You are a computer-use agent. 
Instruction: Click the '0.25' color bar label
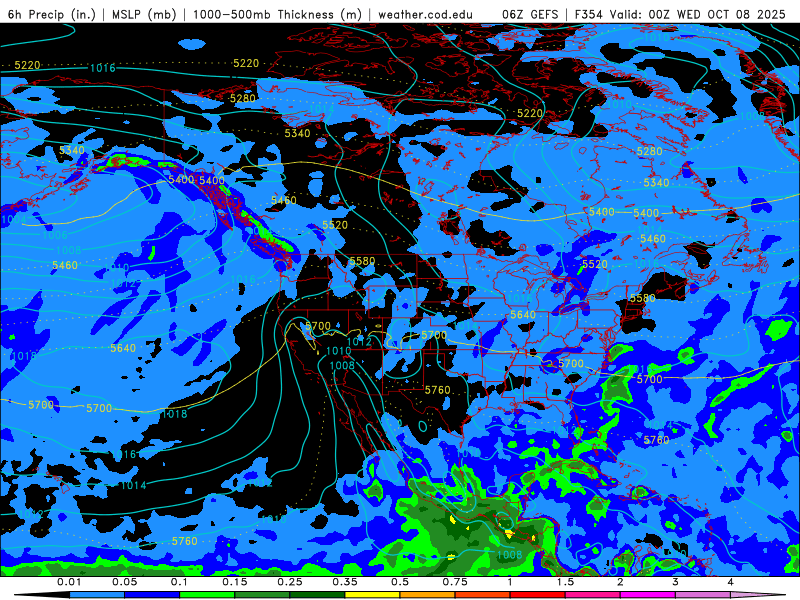(x=290, y=582)
